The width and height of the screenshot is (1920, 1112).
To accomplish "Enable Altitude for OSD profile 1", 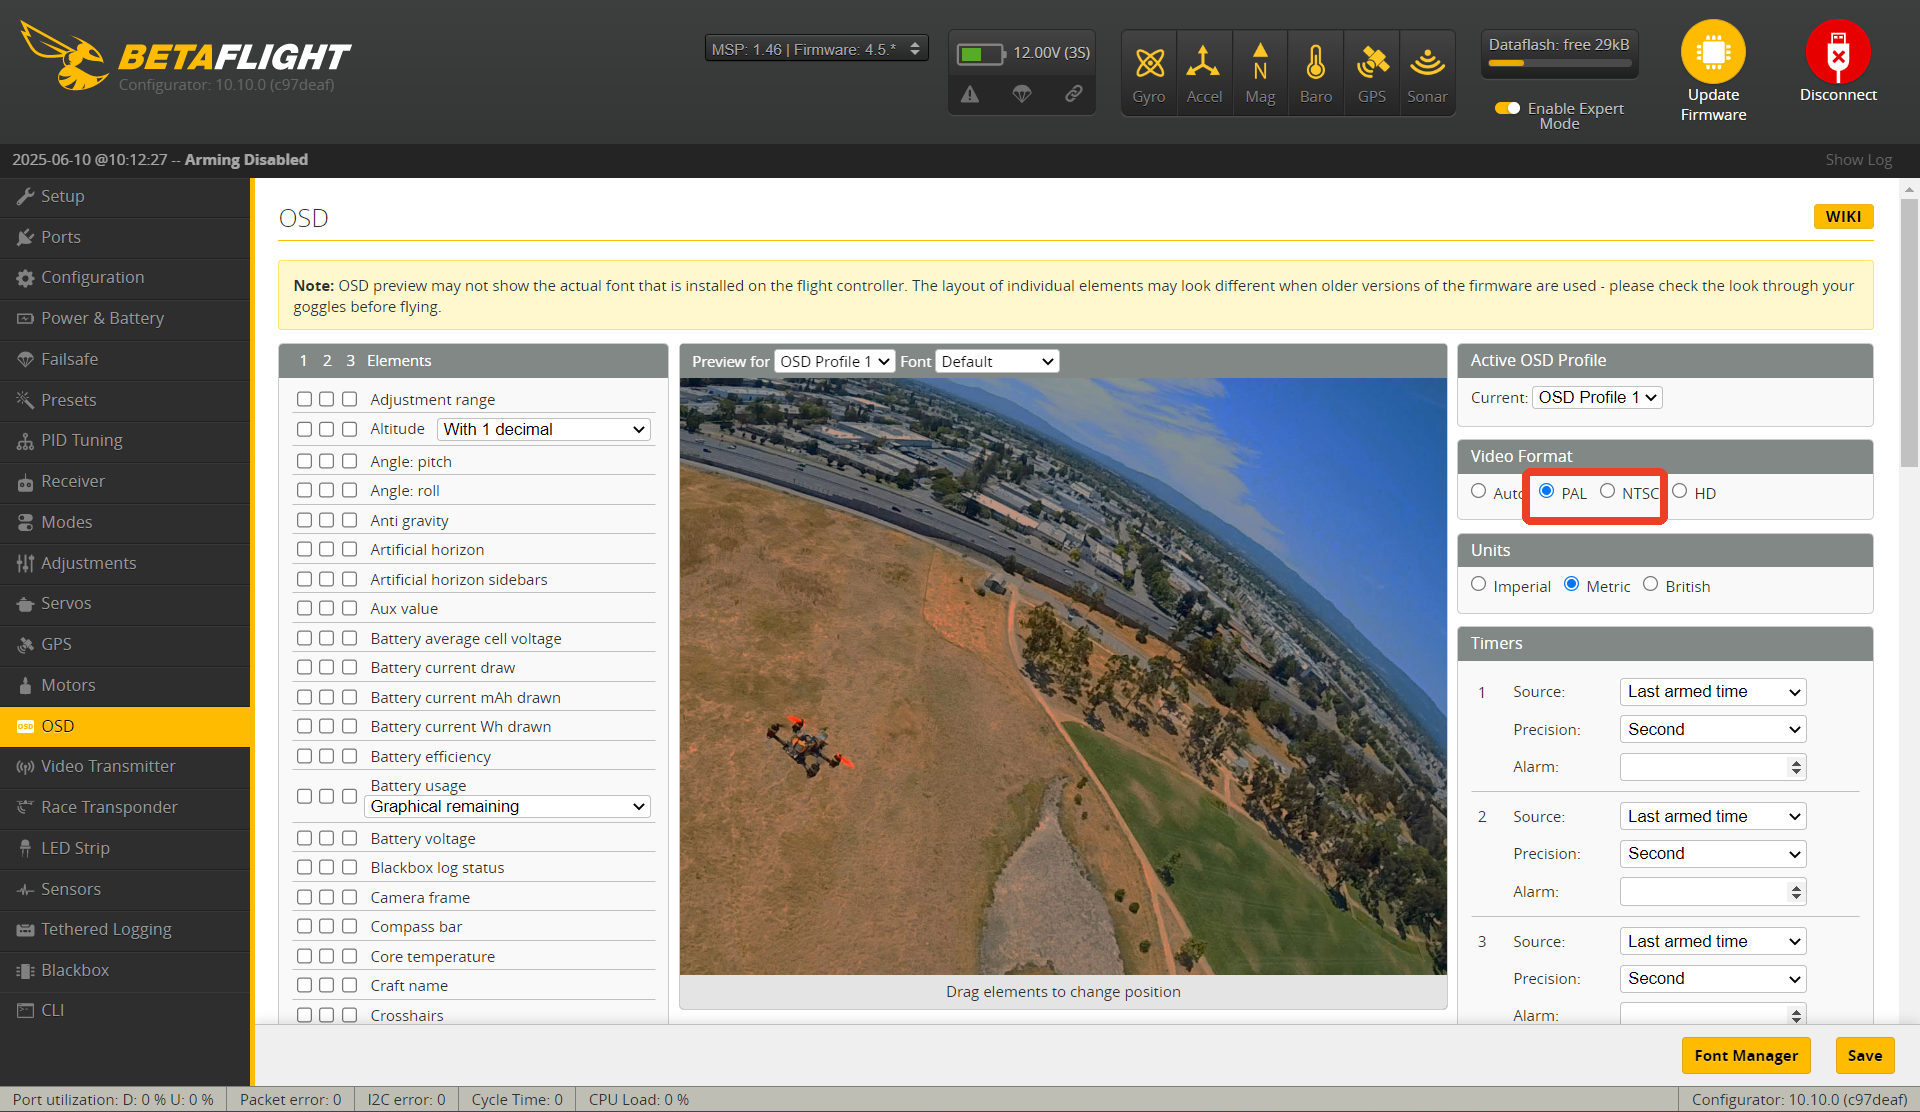I will pos(304,429).
